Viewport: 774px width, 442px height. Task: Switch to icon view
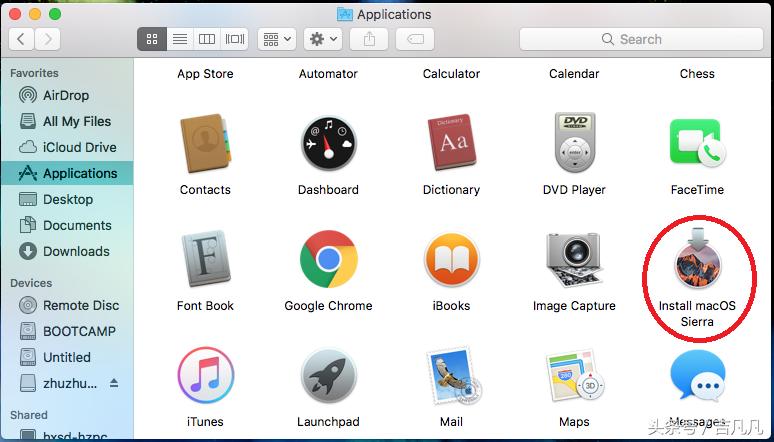pos(152,39)
